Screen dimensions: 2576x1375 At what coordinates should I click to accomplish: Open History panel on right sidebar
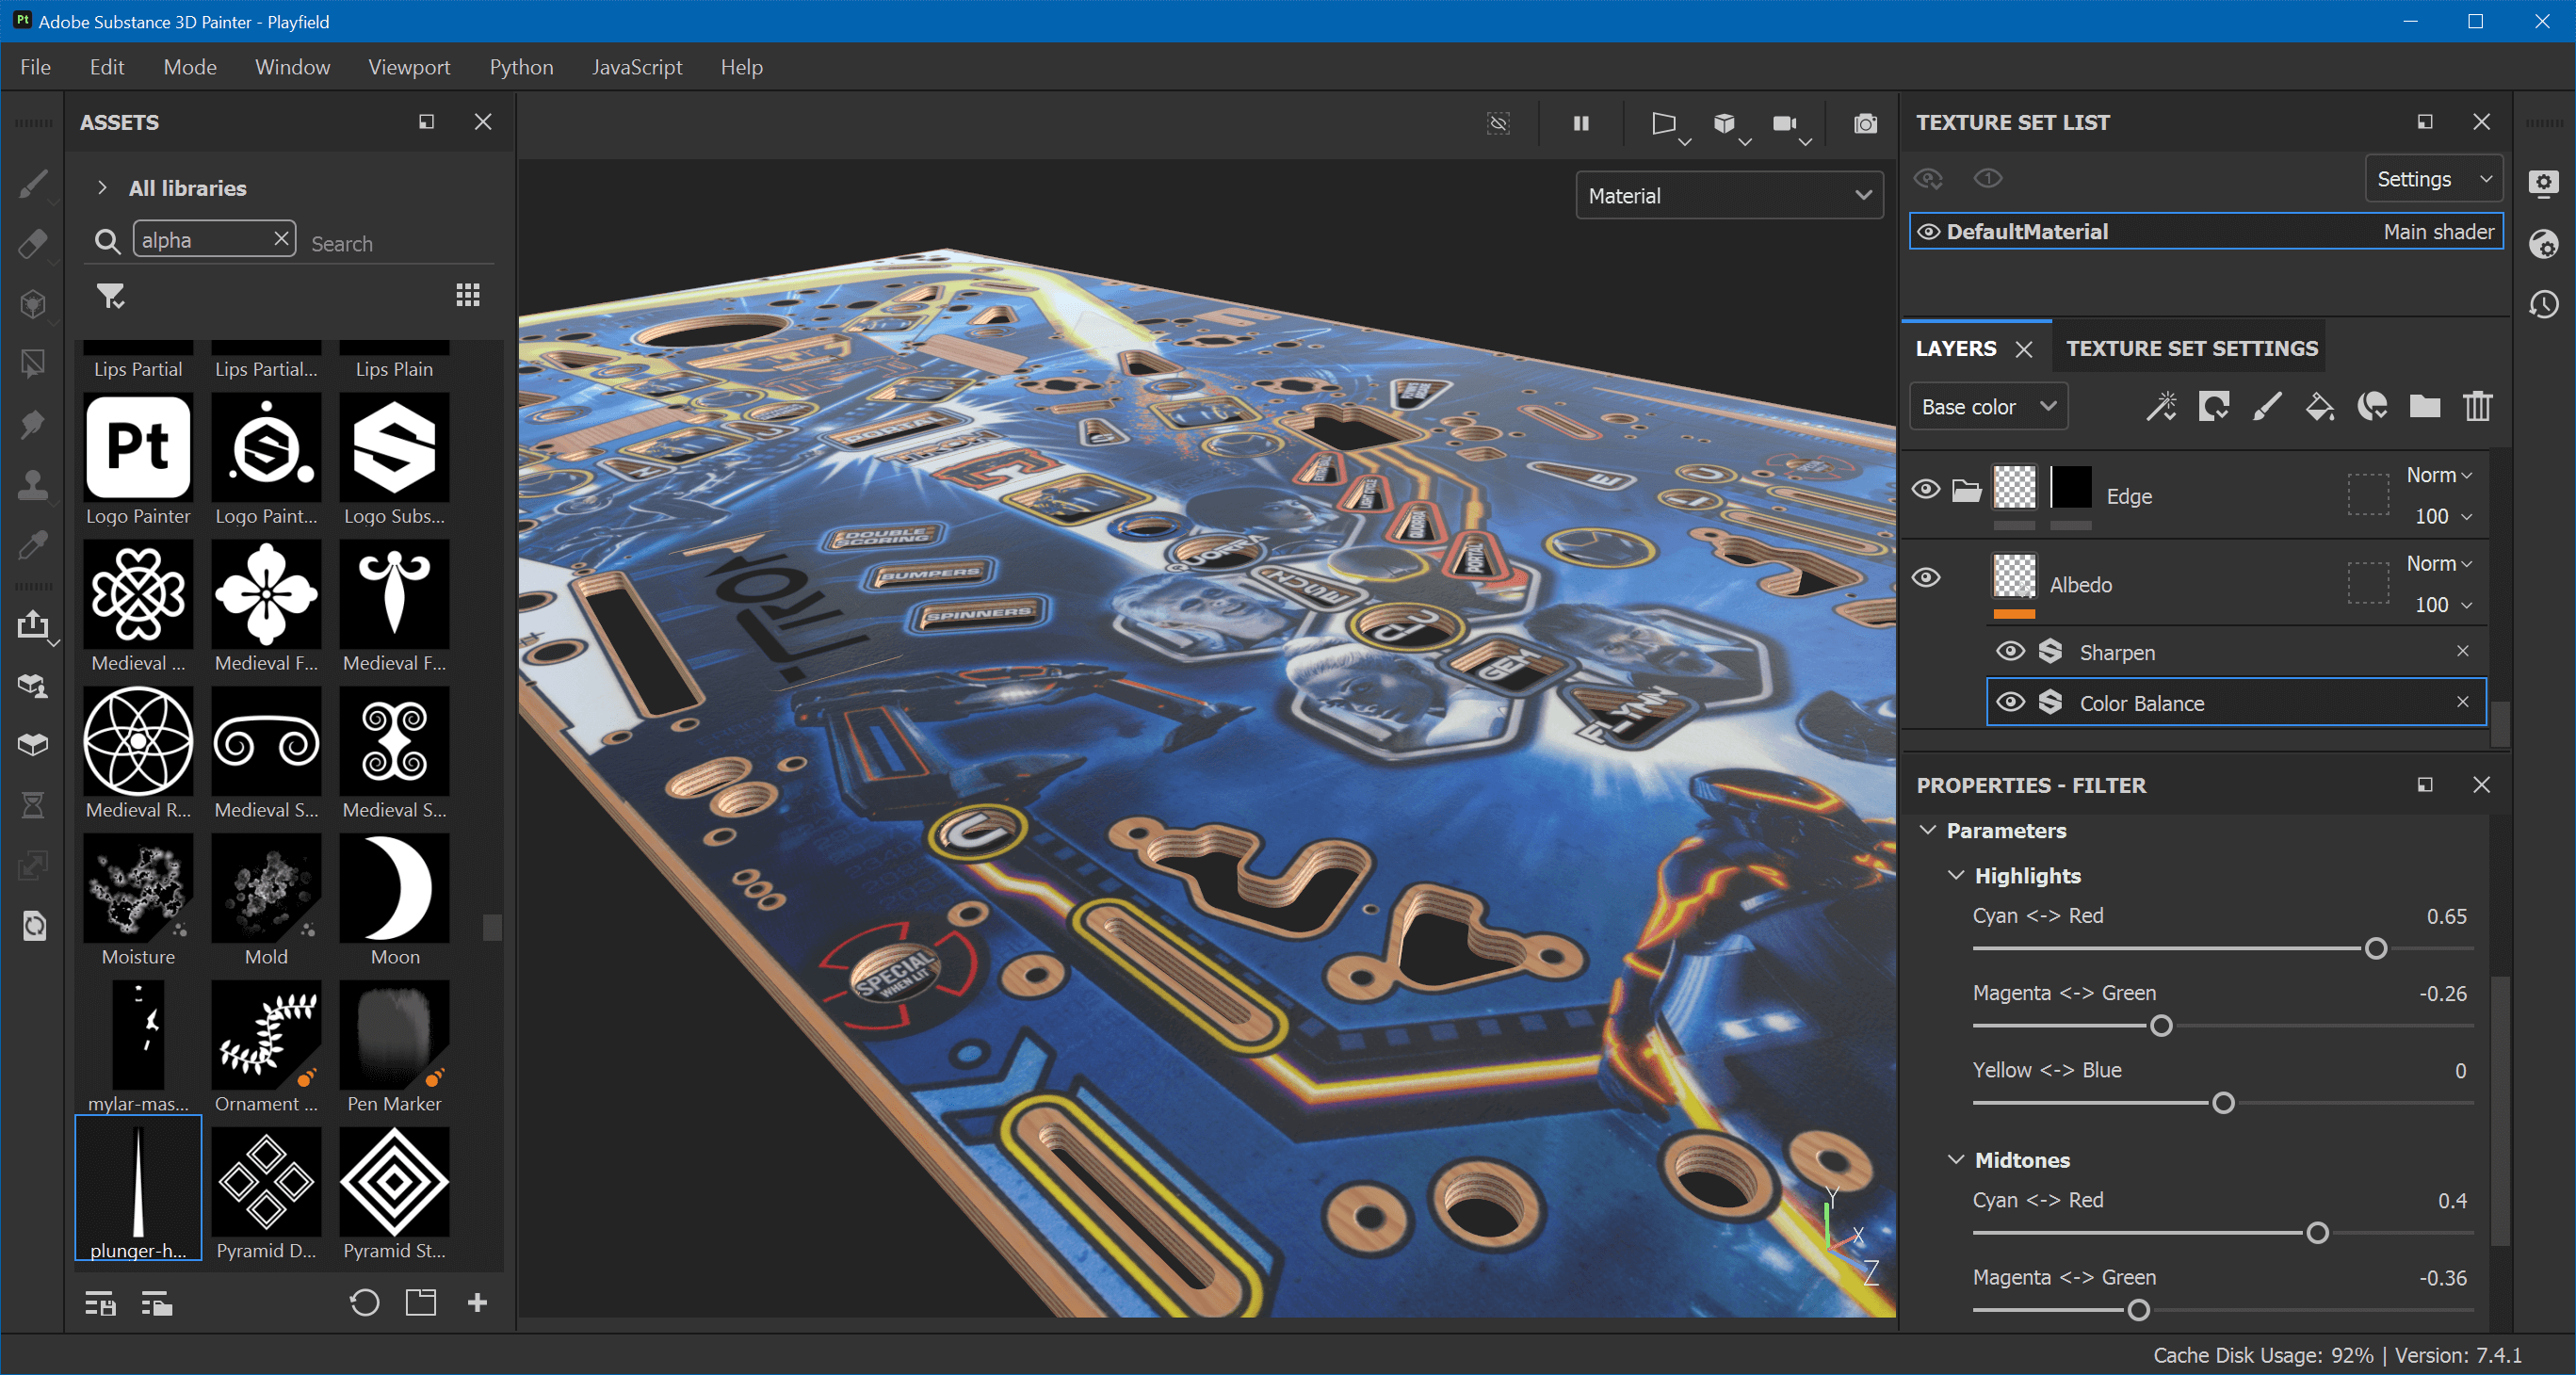(x=2544, y=304)
